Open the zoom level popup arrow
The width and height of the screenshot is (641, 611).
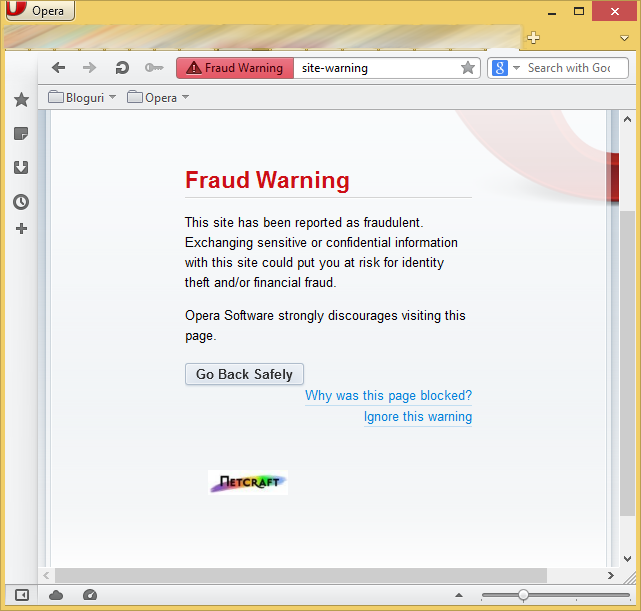459,595
